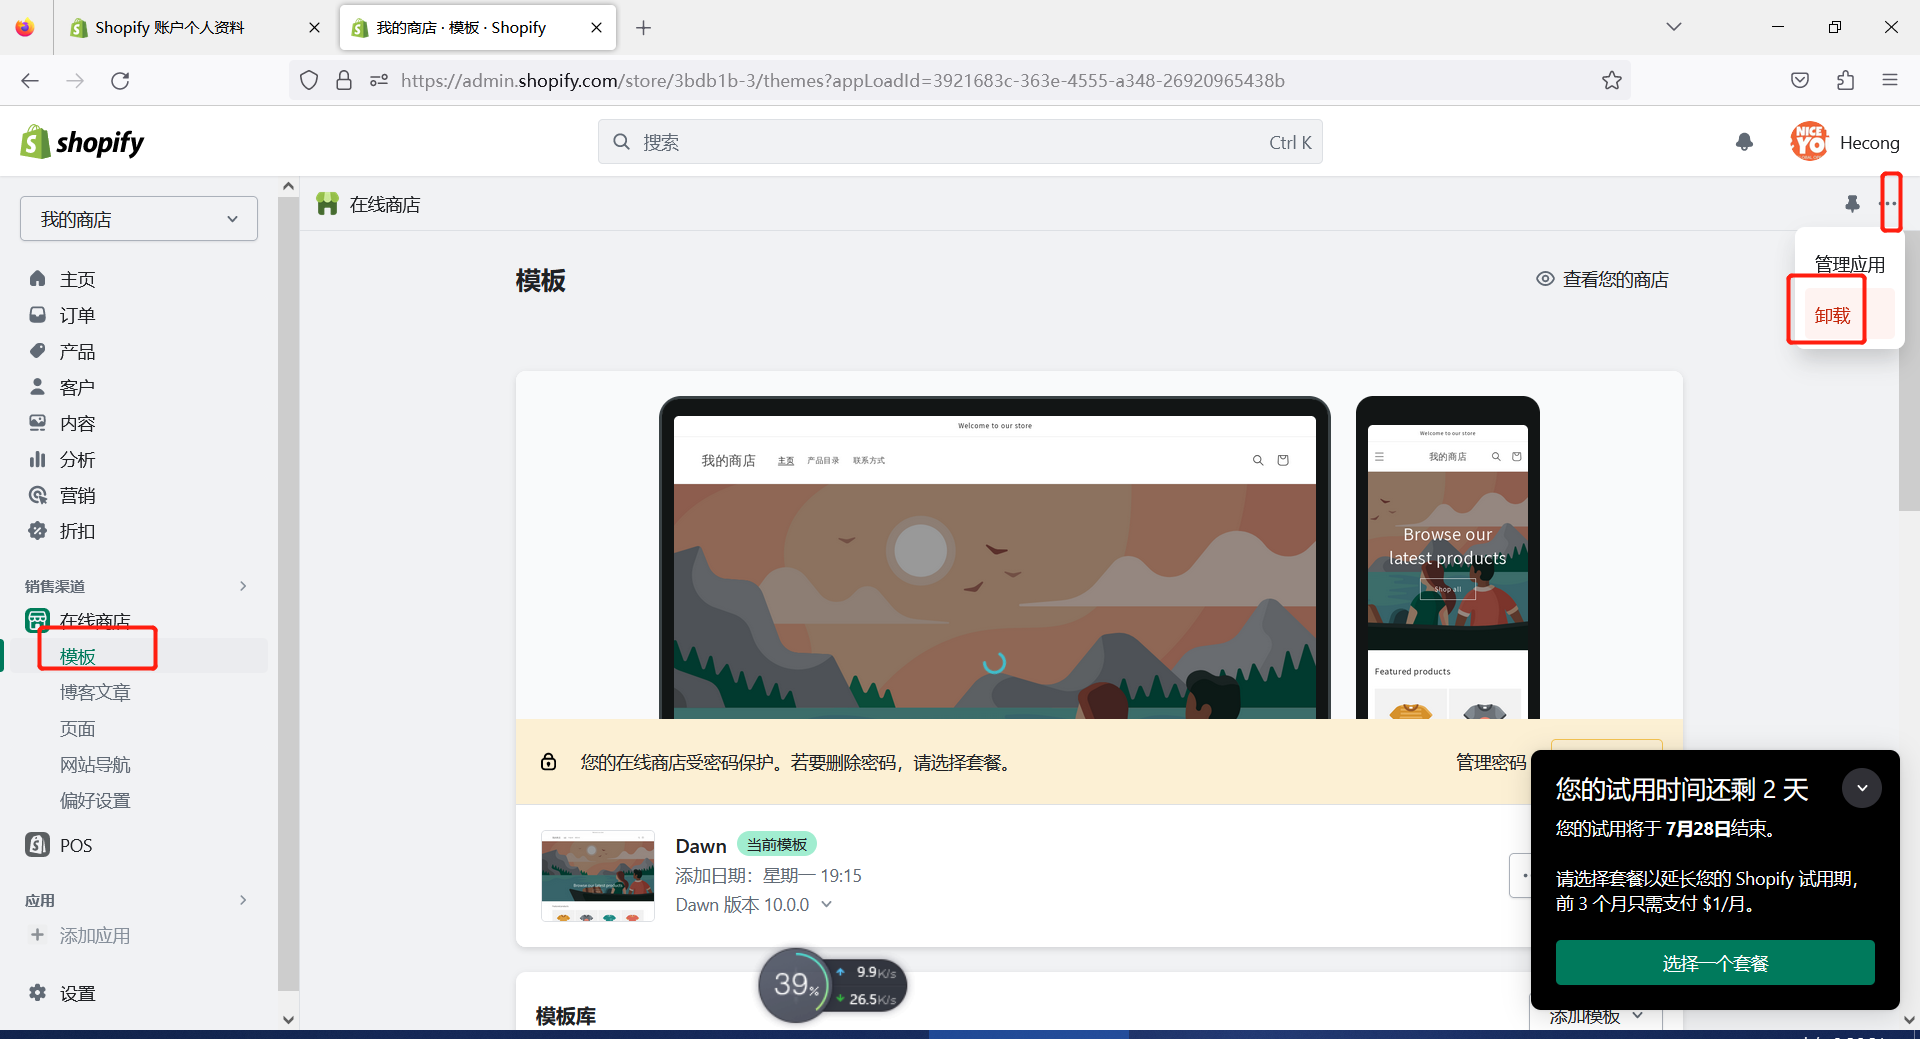Click the 折扣 discount icon
1920x1039 pixels.
pyautogui.click(x=38, y=530)
